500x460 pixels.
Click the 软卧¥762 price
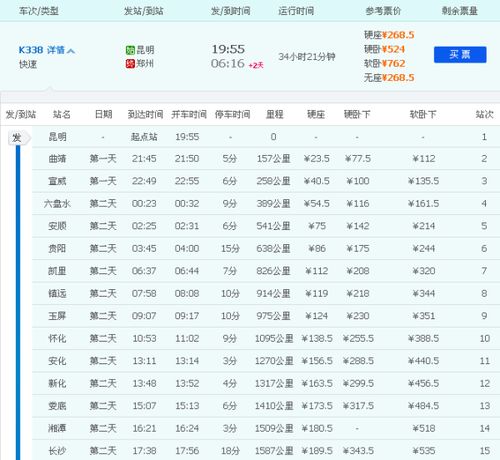coord(385,63)
